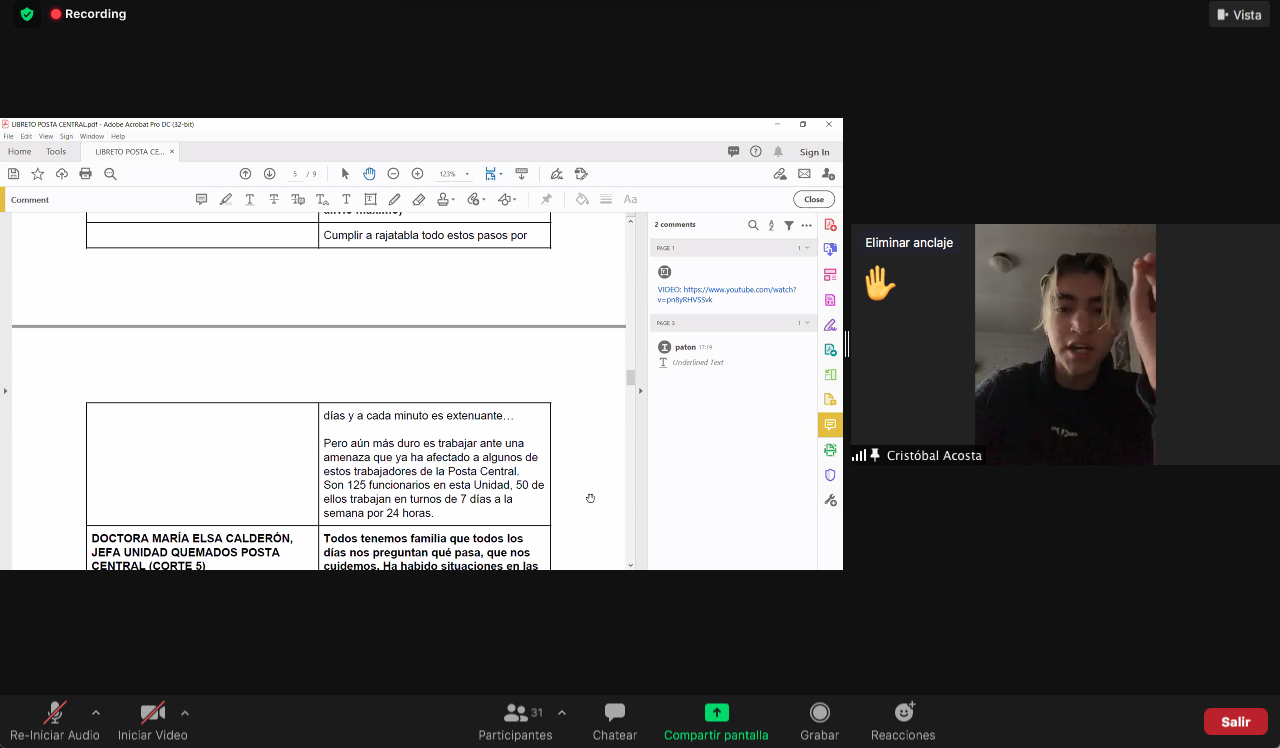Click the Sign In button
The image size is (1280, 748).
(815, 152)
